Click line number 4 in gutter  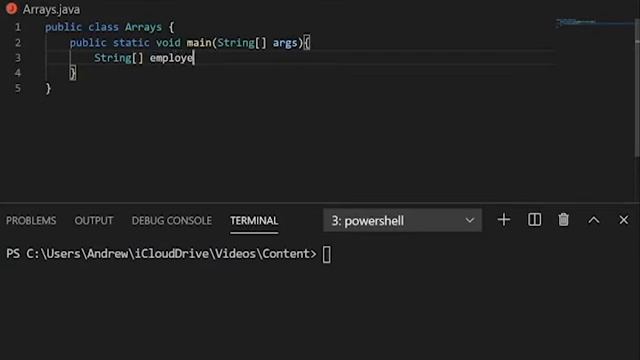(18, 73)
